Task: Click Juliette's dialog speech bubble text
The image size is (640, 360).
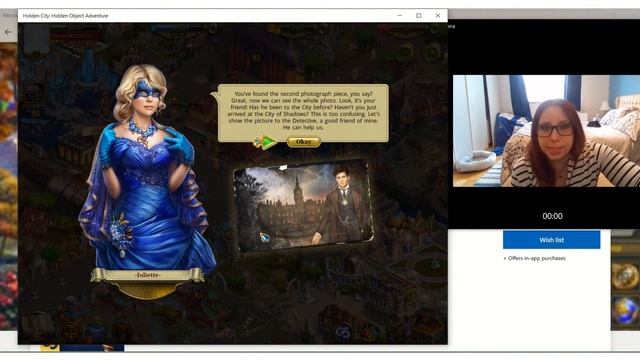Action: pyautogui.click(x=303, y=110)
